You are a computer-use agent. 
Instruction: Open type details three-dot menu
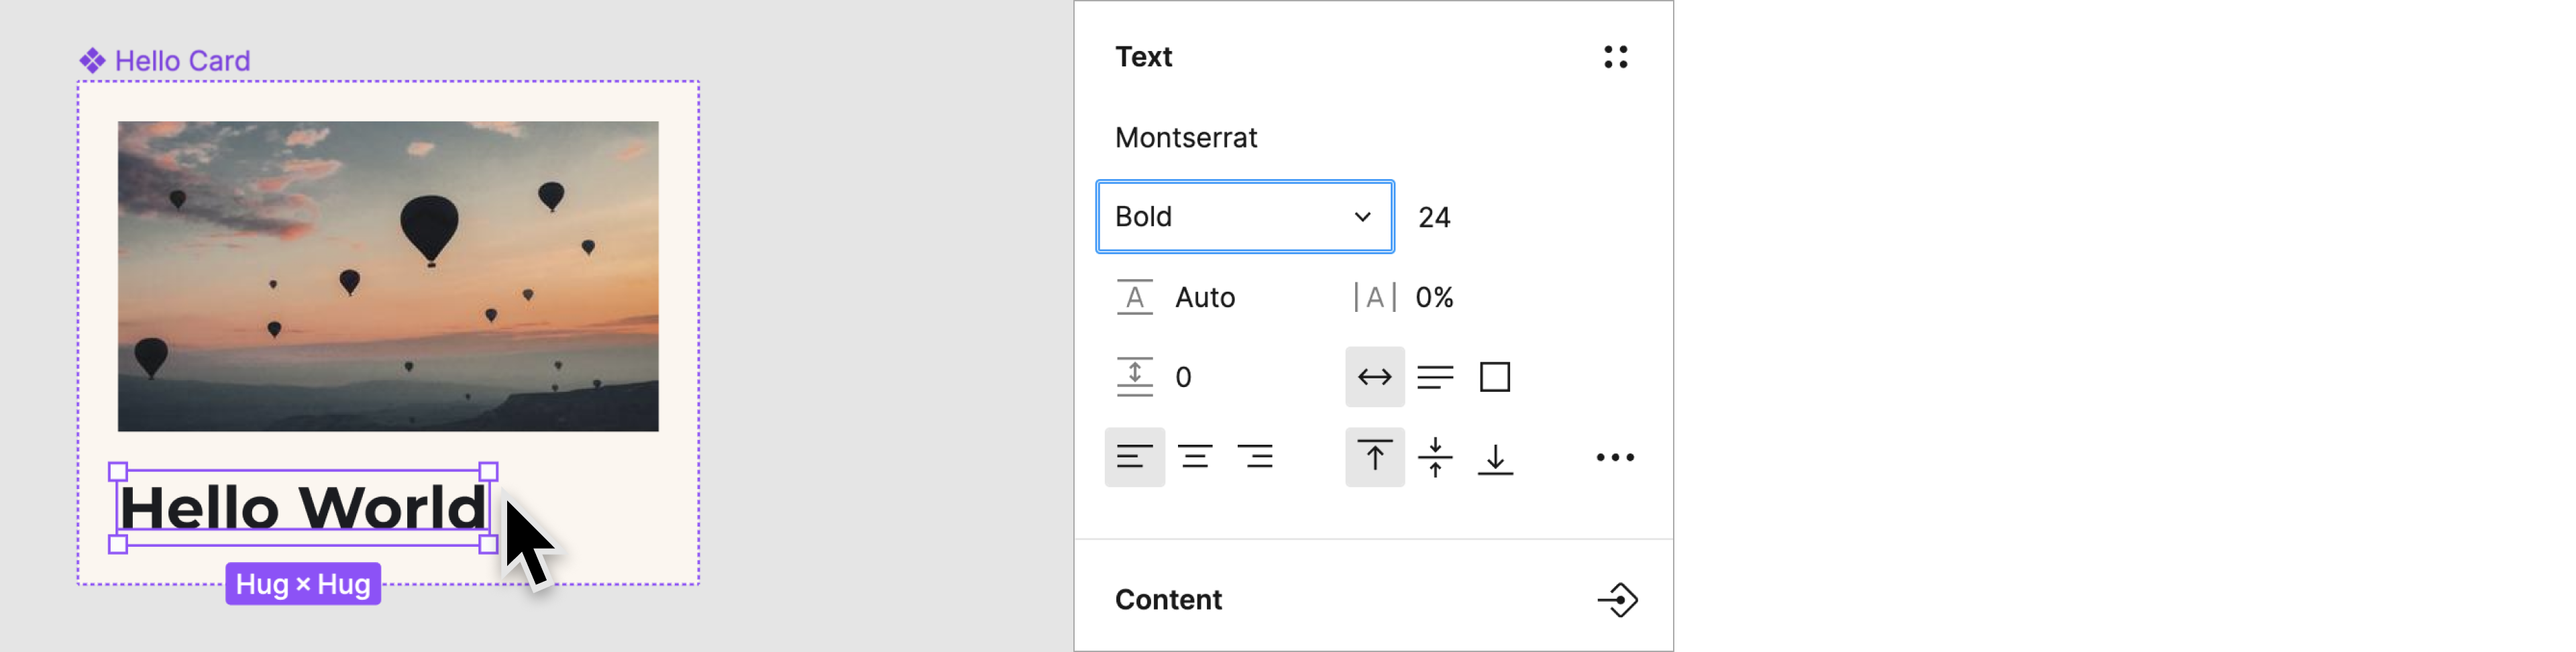pos(1615,457)
